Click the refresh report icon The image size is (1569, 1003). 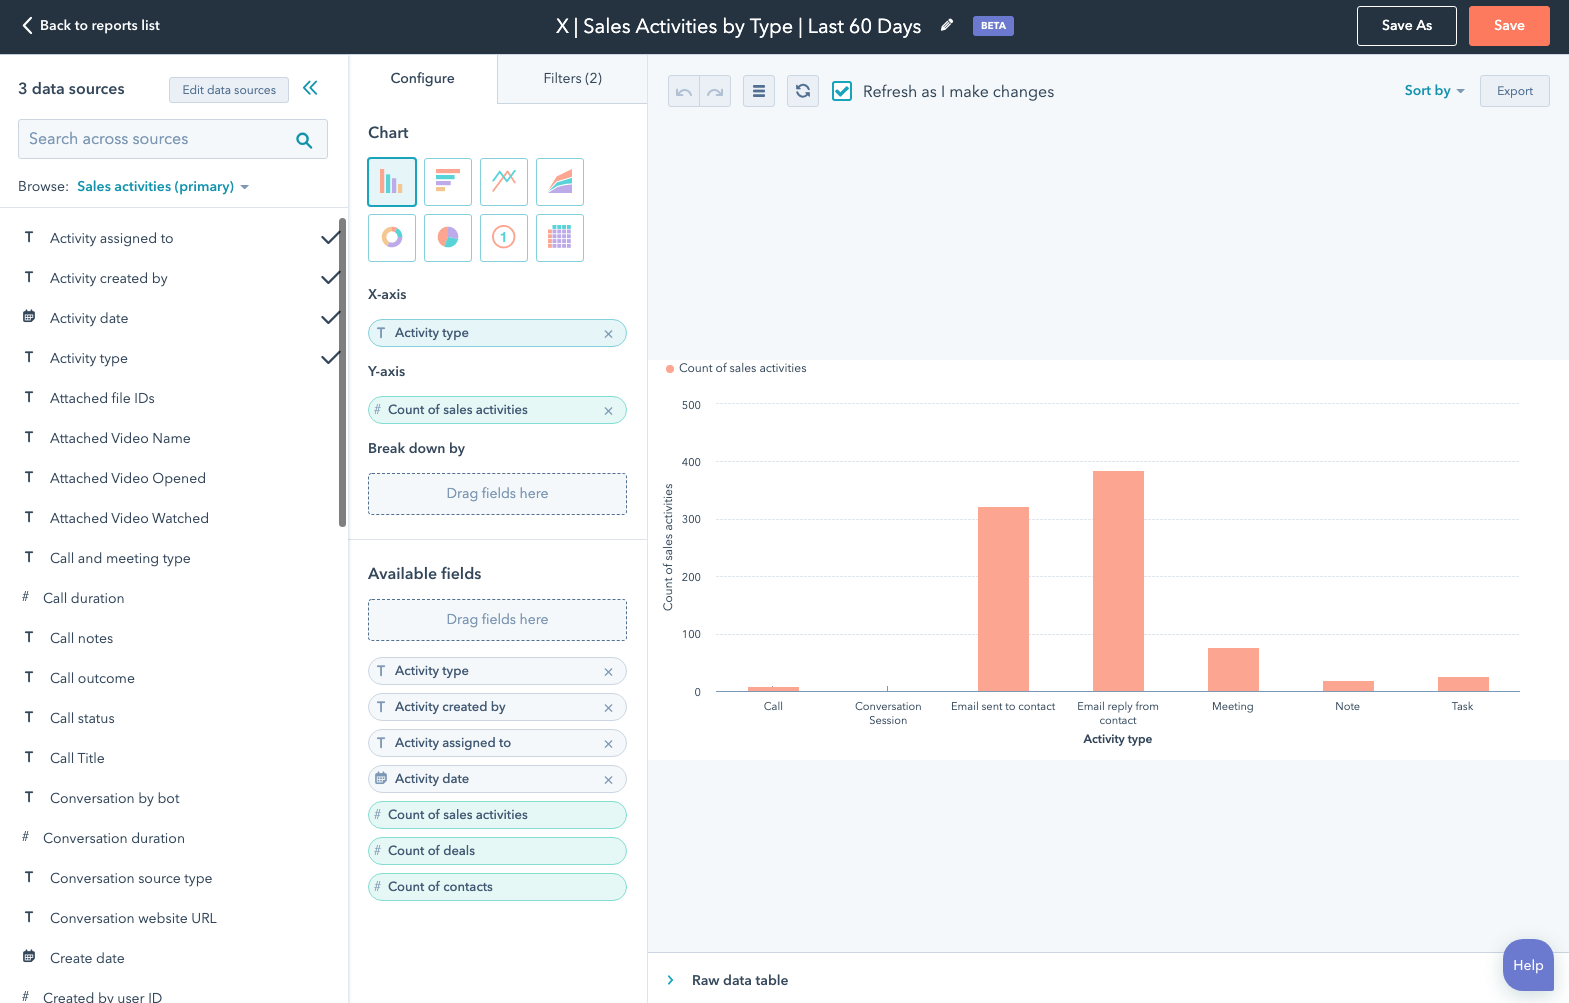803,91
